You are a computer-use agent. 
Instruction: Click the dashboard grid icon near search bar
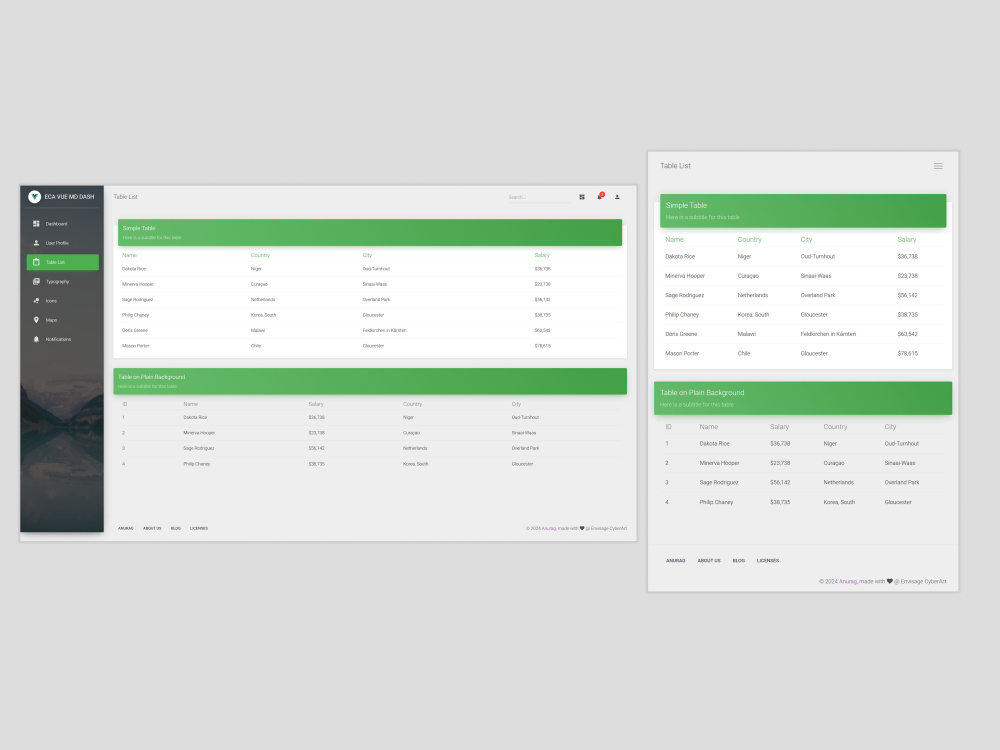(582, 197)
